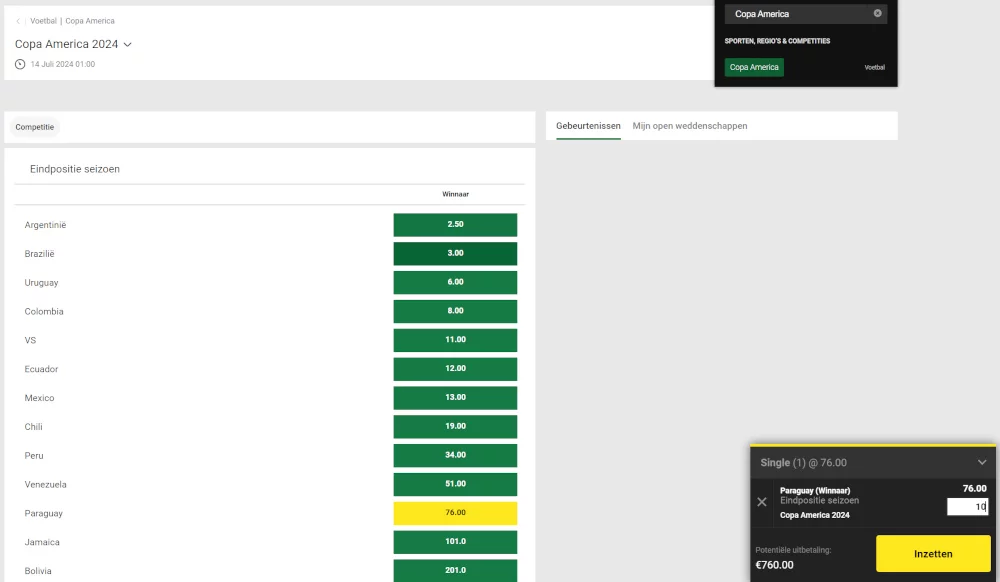Screen dimensions: 1000x582
Task: Pick Brazilië winner odds 3.00
Action: click(x=455, y=253)
